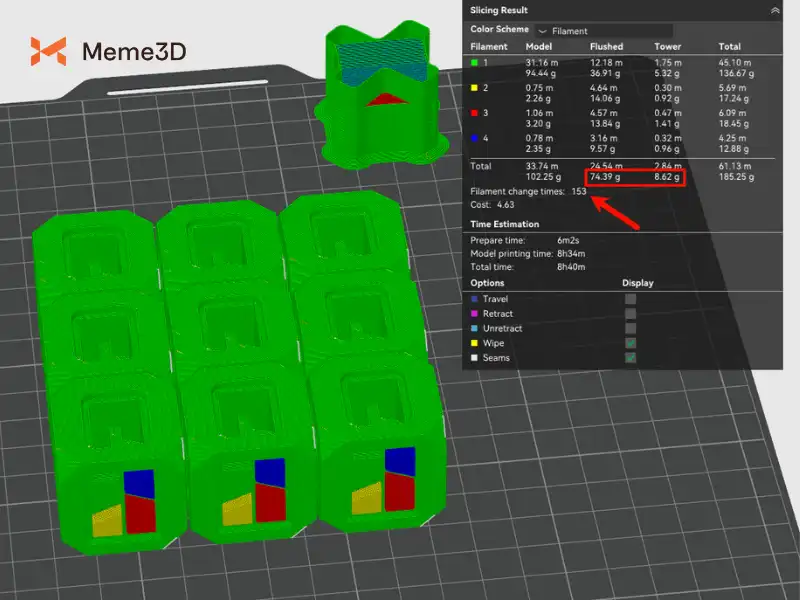Screen dimensions: 800x600
Task: Enable the Unretract display checkbox
Action: [630, 328]
